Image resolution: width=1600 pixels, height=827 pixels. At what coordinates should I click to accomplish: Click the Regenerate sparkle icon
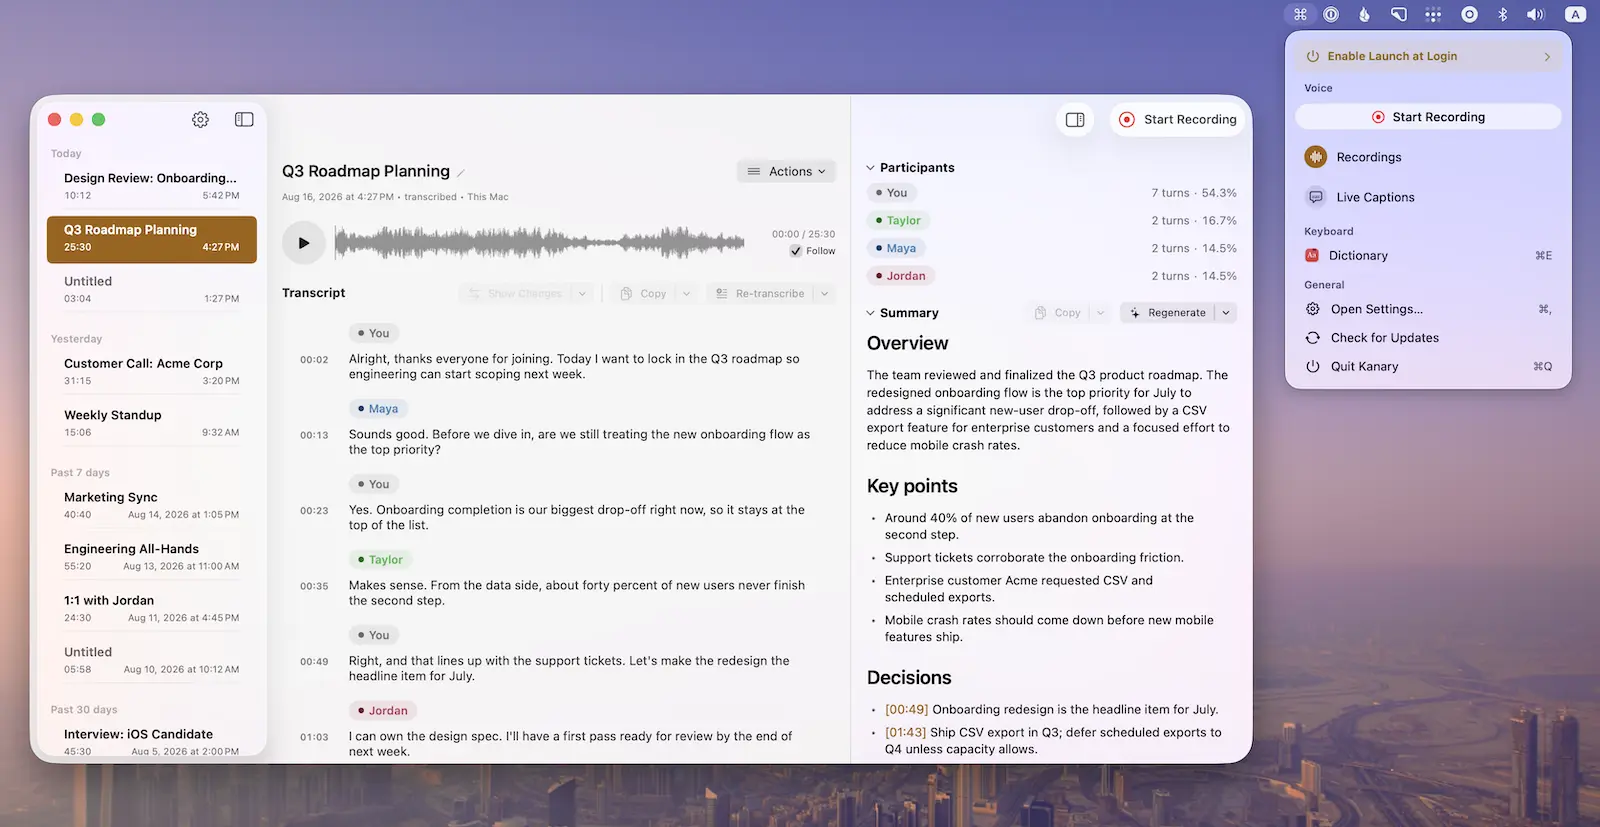point(1135,313)
